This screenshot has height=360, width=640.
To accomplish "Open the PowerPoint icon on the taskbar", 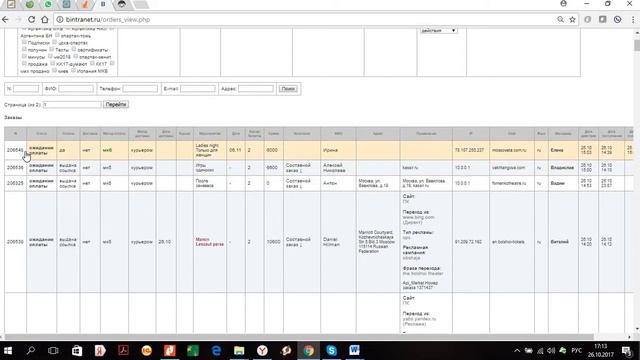I will [x=169, y=350].
